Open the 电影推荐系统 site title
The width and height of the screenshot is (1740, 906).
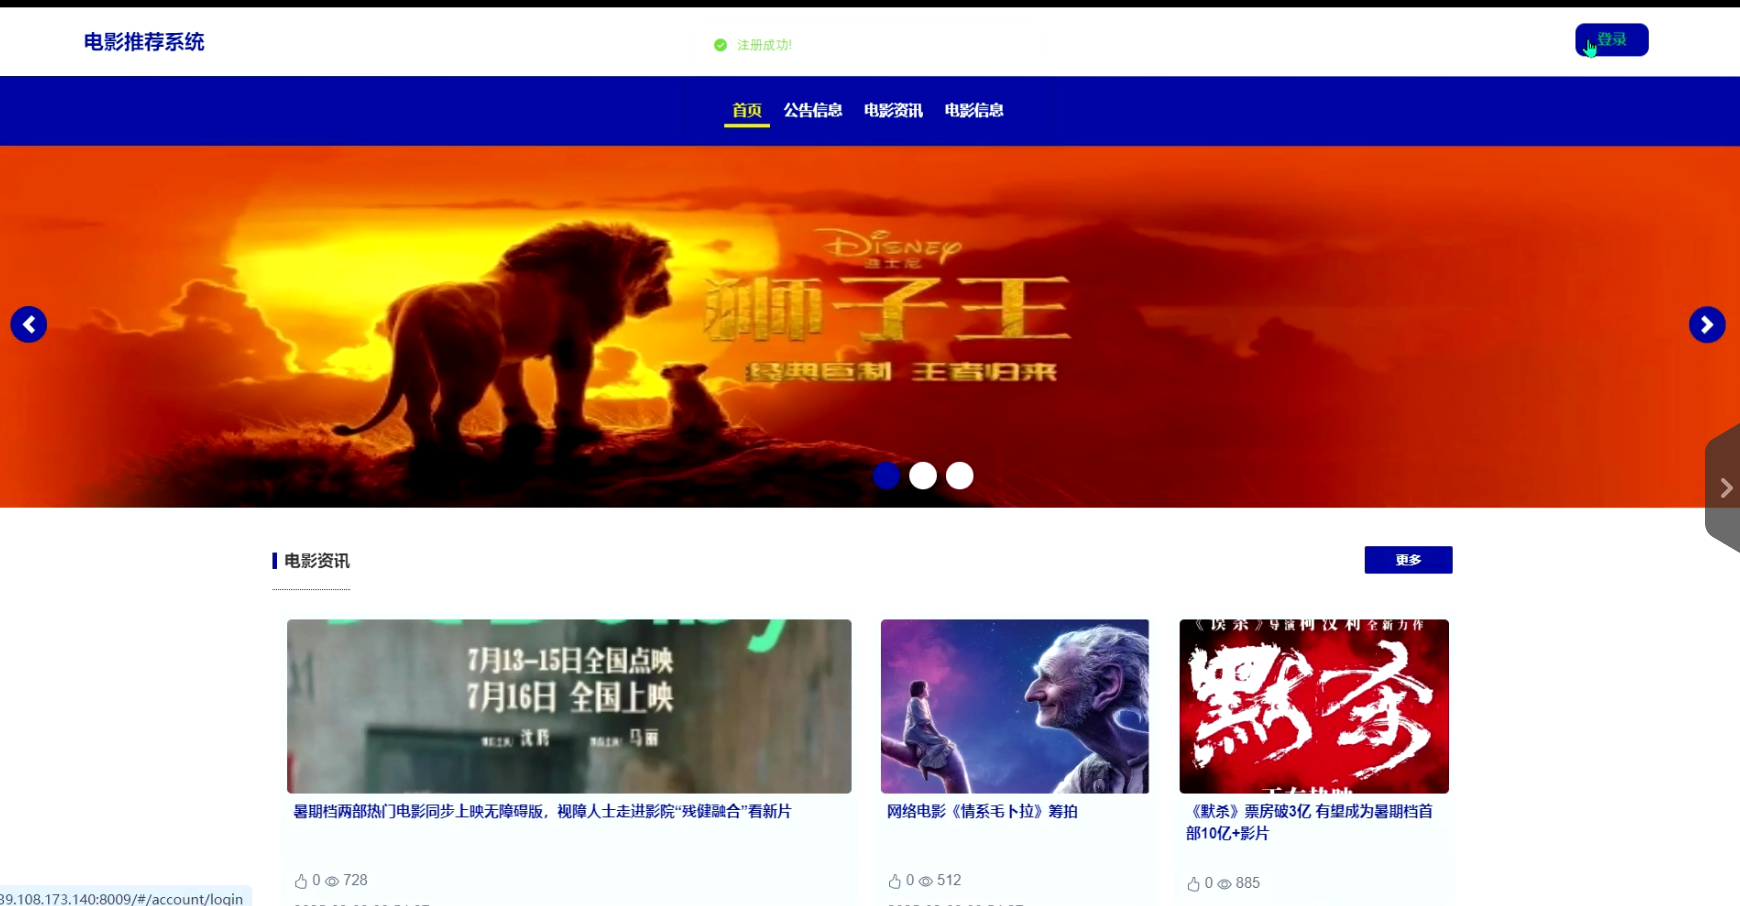point(144,42)
